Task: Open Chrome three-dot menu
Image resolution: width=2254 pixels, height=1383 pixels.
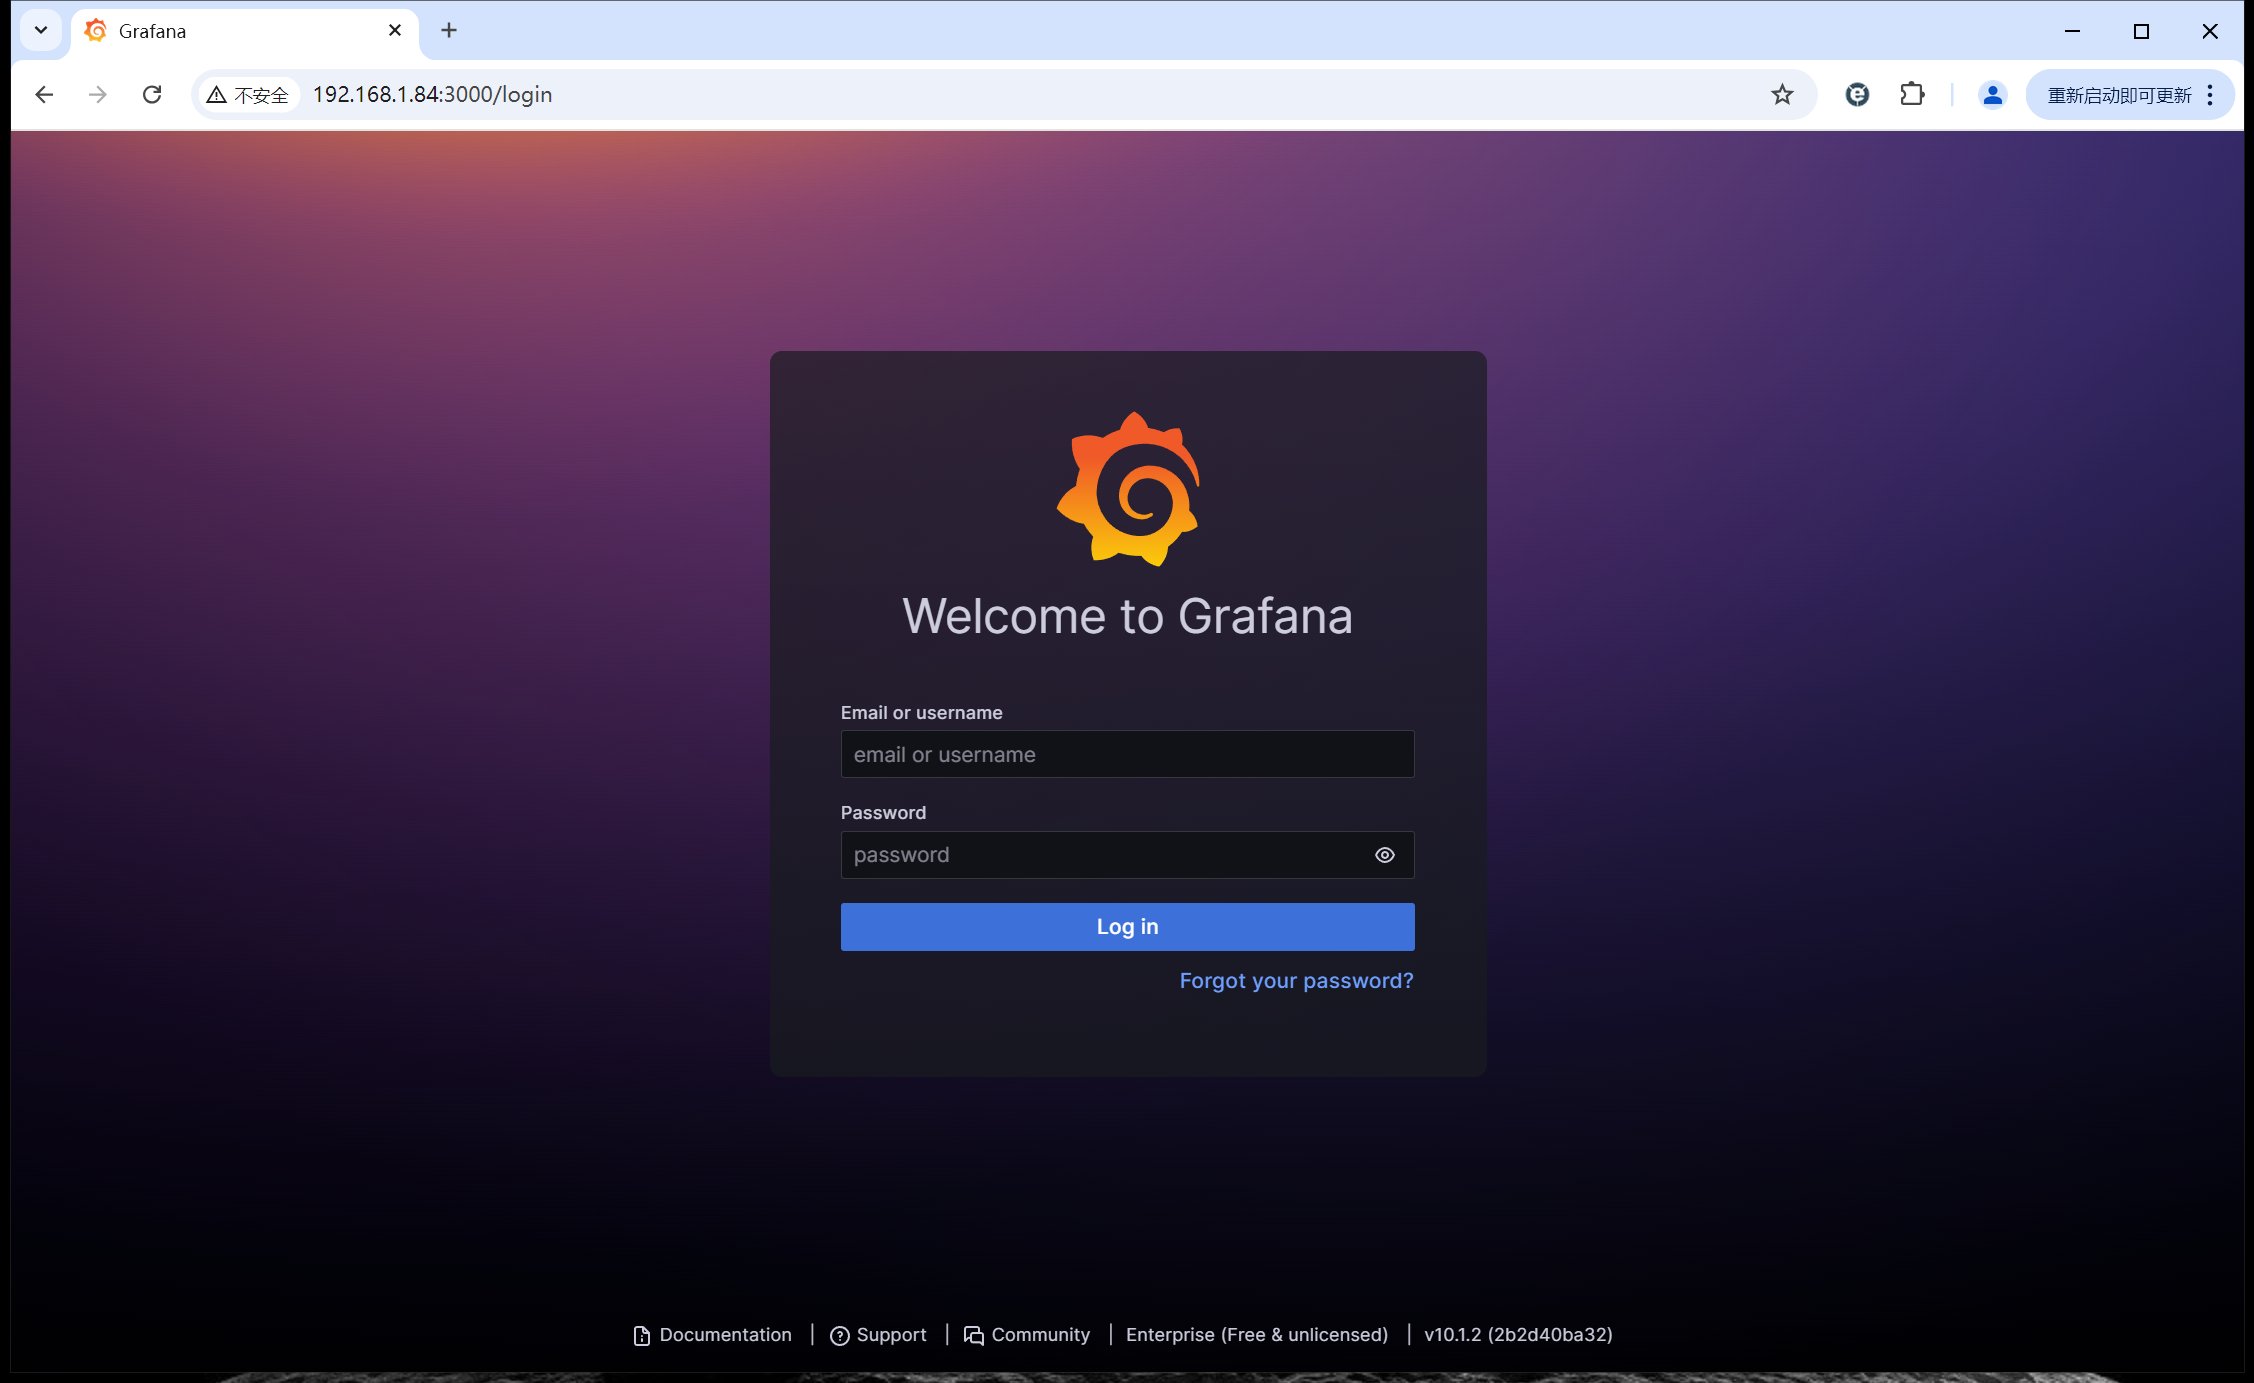Action: click(x=2211, y=95)
